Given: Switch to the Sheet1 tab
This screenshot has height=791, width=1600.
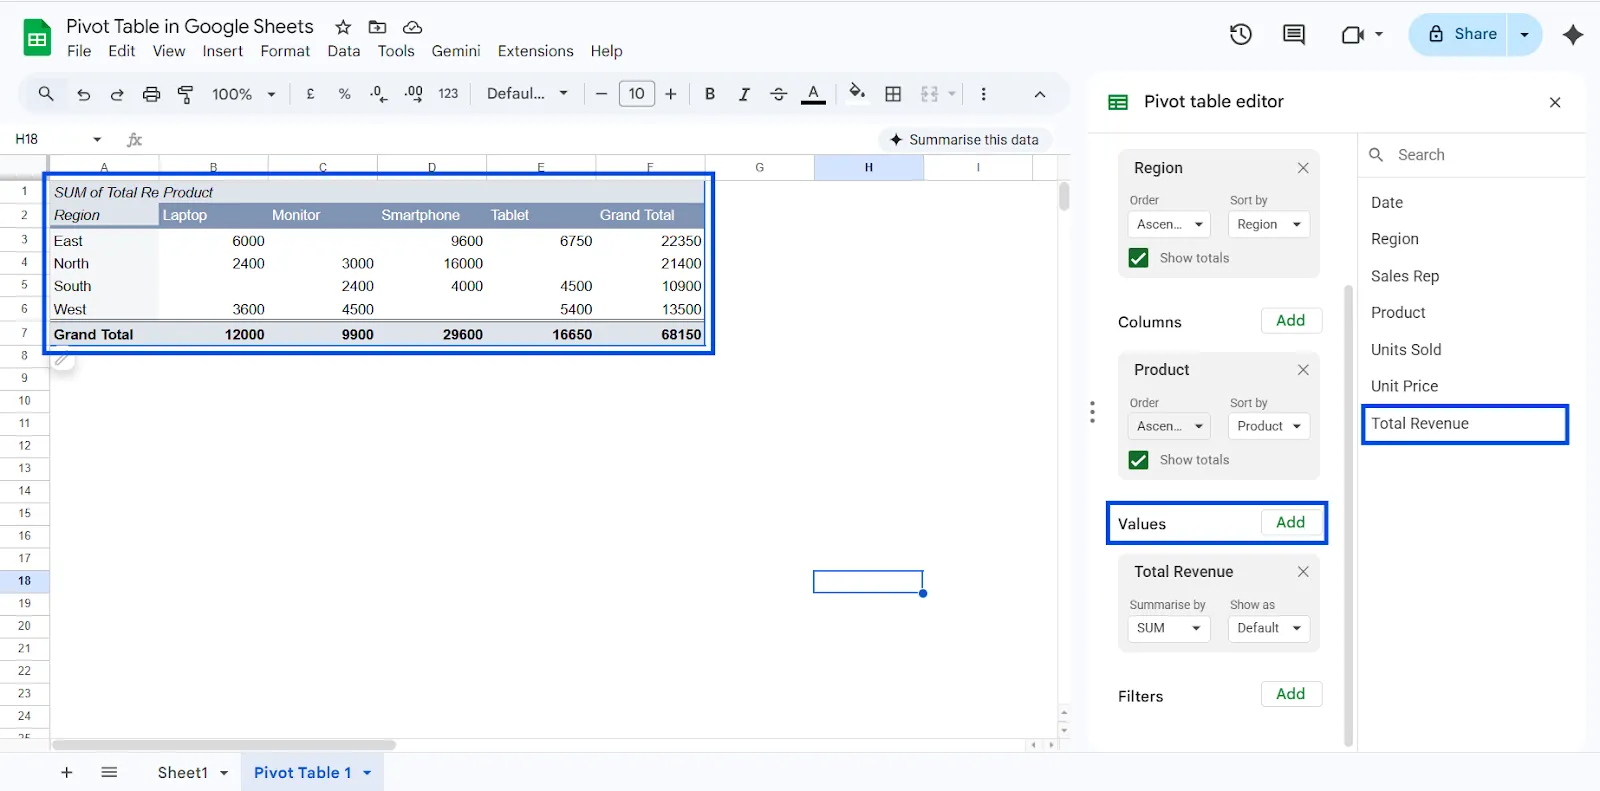Looking at the screenshot, I should coord(183,773).
